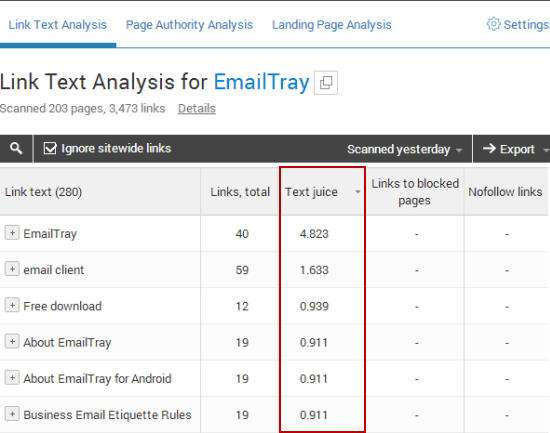Select the 4.823 text juice value

(x=314, y=234)
